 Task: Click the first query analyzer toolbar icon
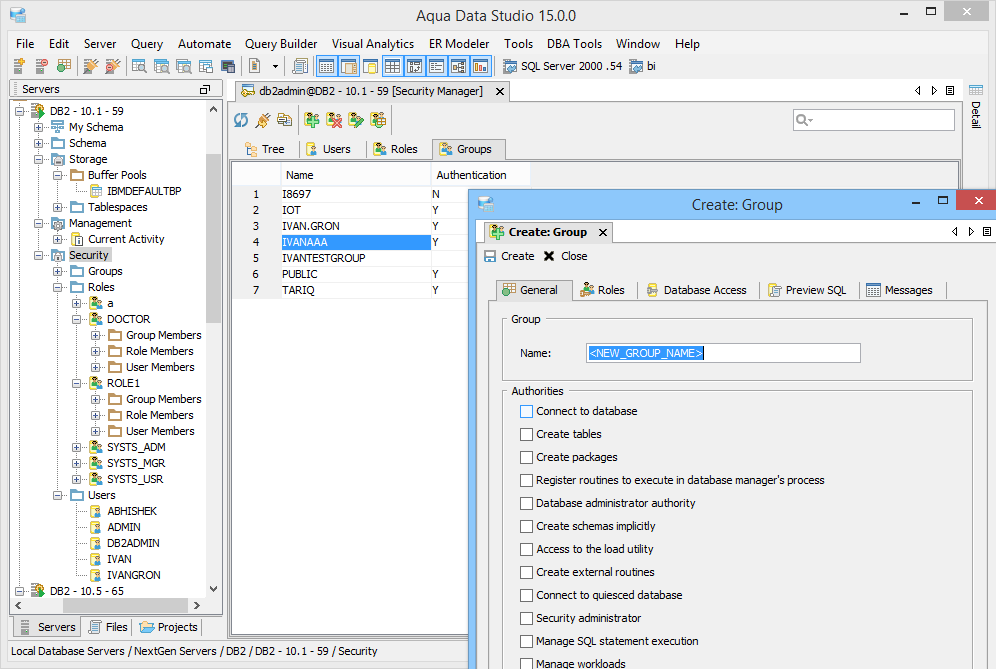139,65
